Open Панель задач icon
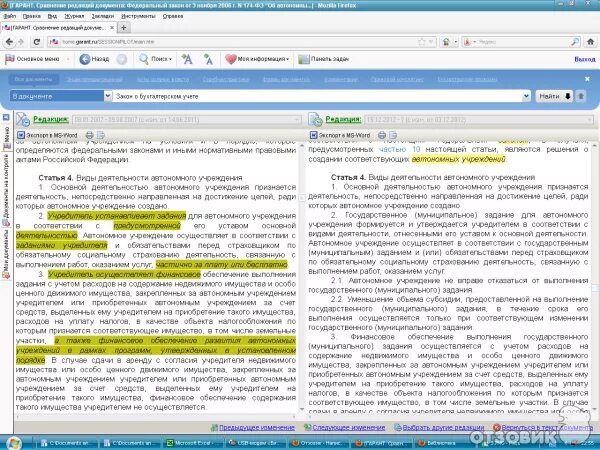 point(303,59)
